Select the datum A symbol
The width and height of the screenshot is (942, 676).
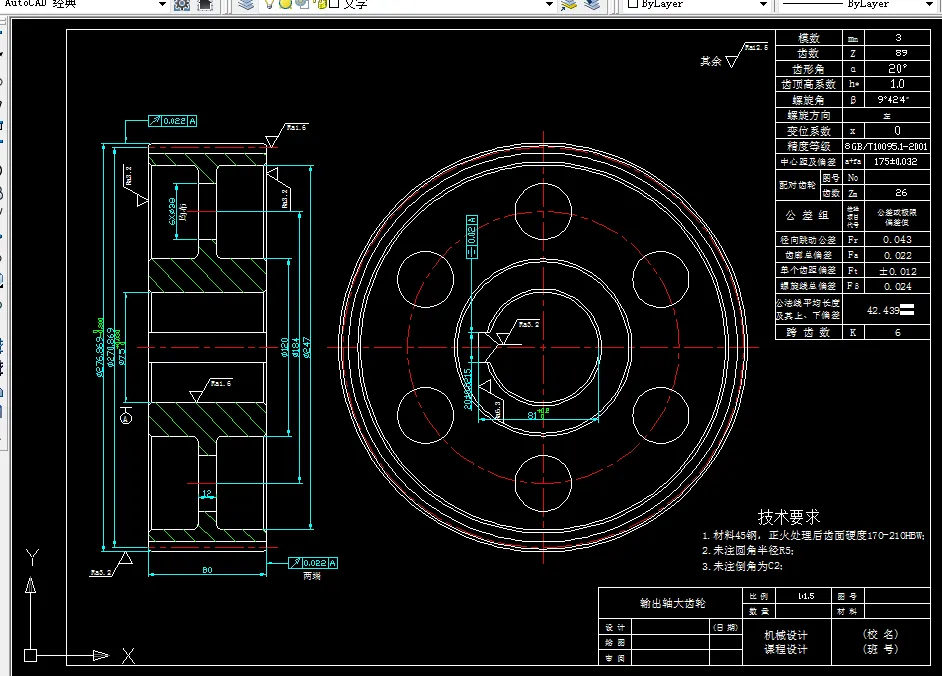click(x=126, y=417)
